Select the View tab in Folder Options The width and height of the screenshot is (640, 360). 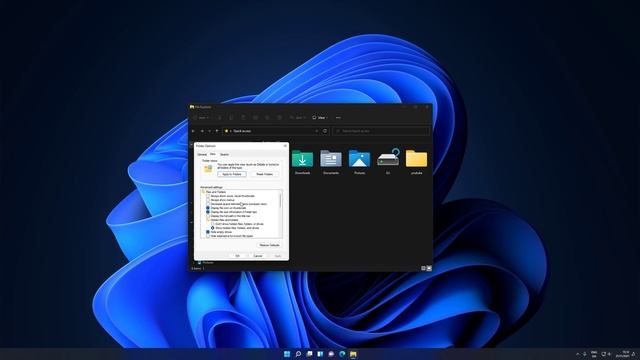(213, 154)
